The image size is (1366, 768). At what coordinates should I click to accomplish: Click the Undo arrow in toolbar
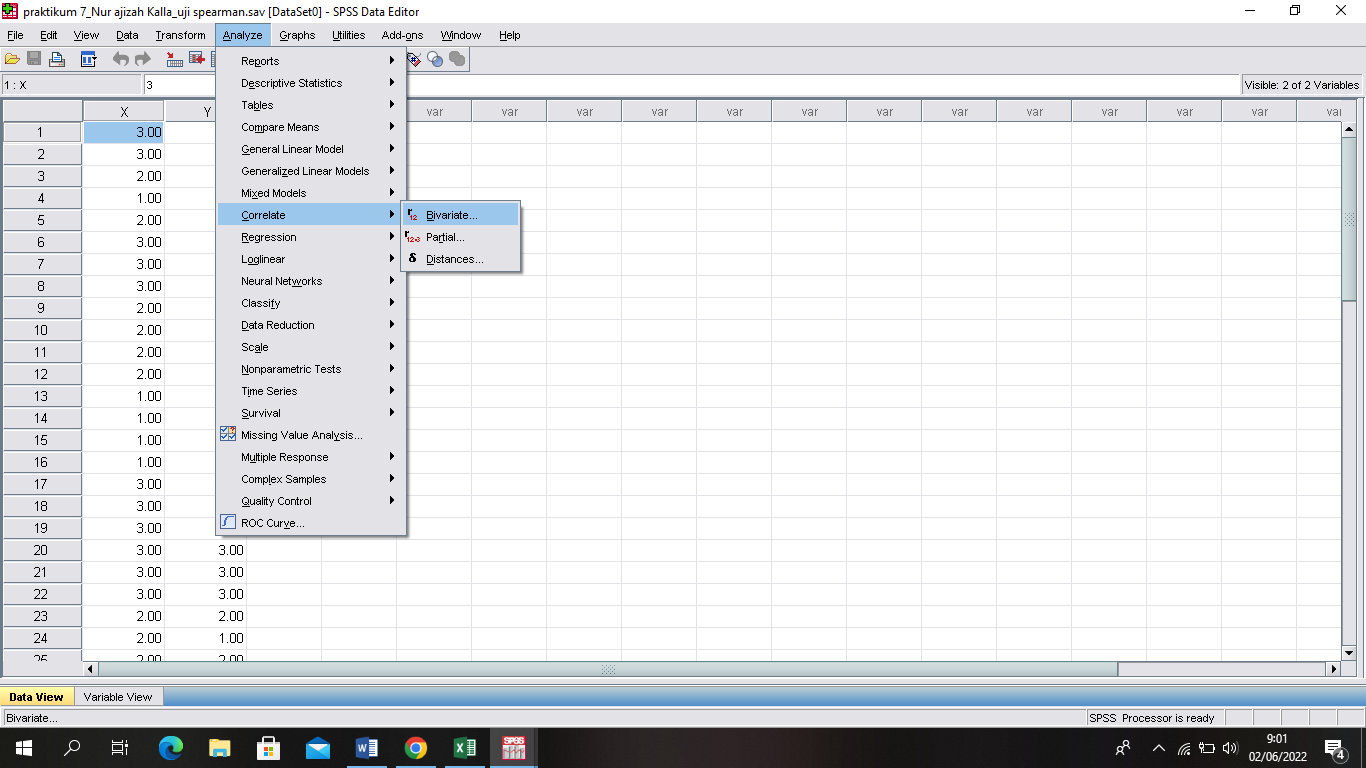121,59
